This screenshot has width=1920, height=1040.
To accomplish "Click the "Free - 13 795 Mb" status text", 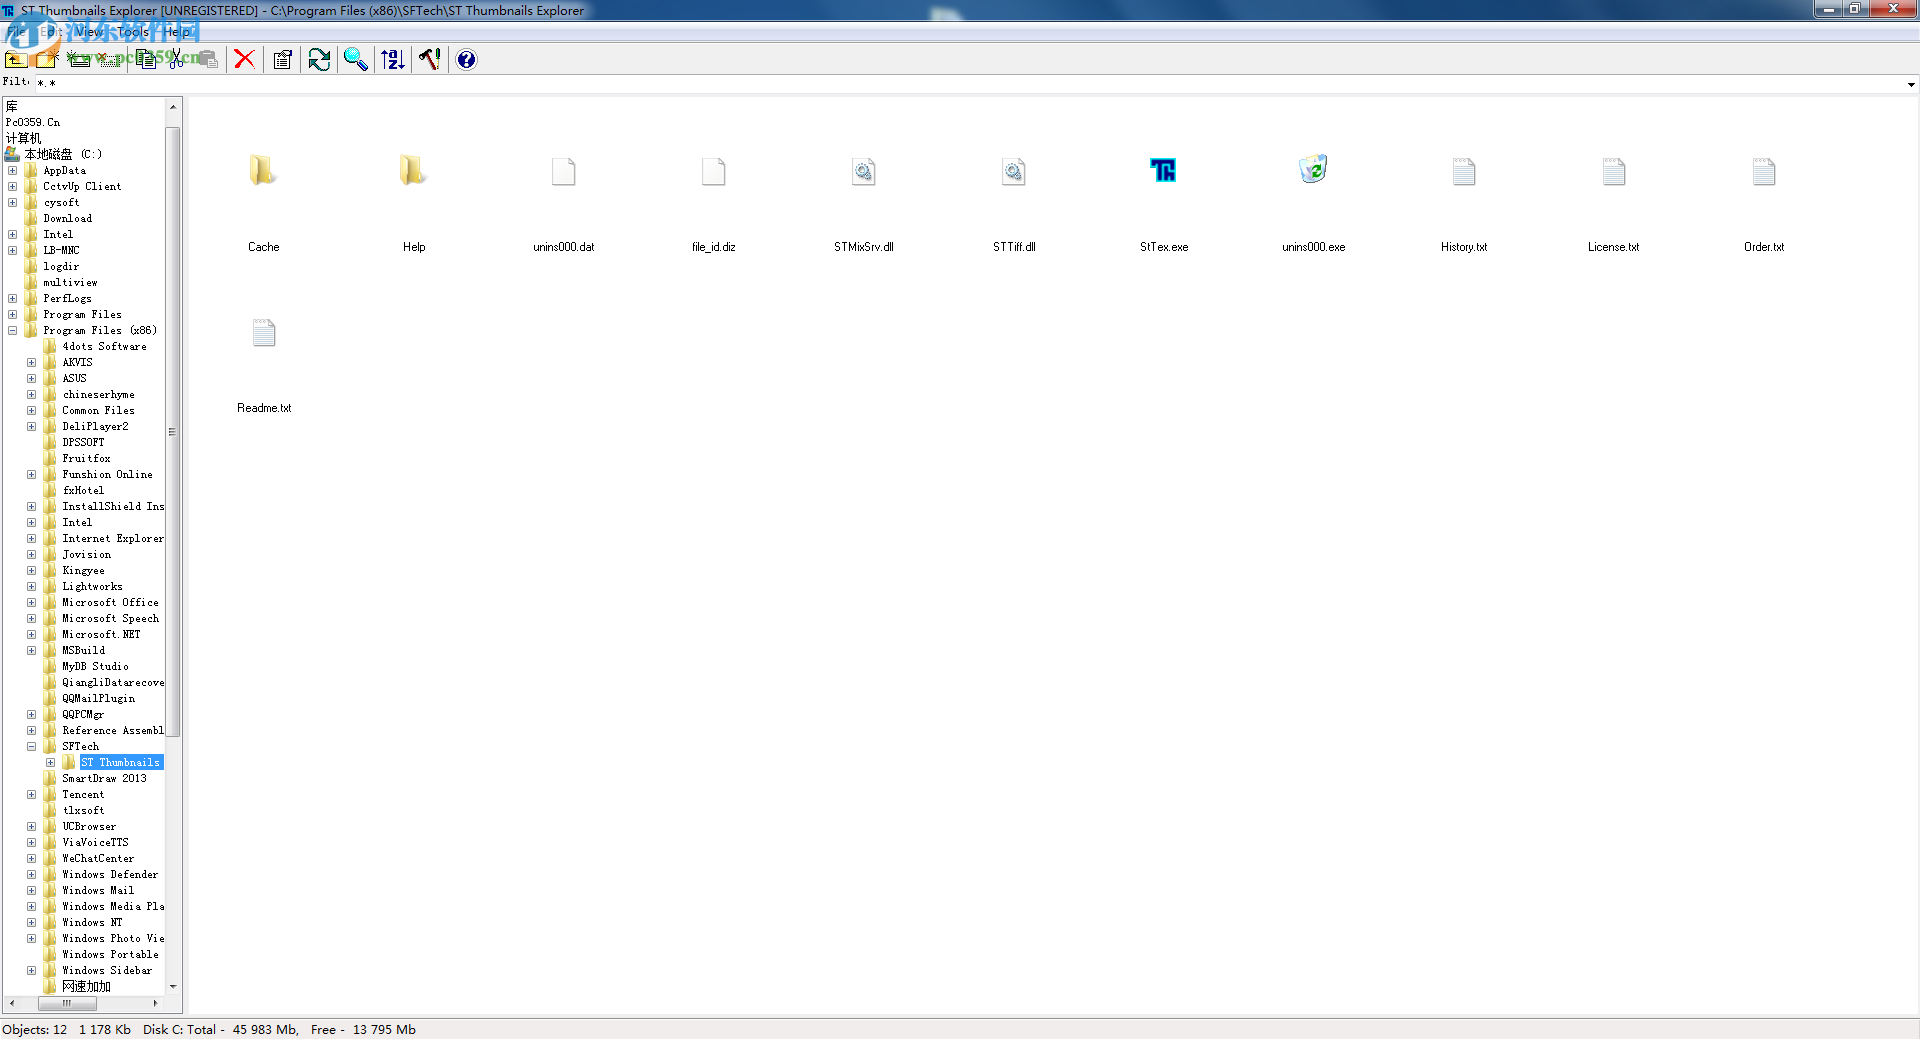I will pos(363,1030).
